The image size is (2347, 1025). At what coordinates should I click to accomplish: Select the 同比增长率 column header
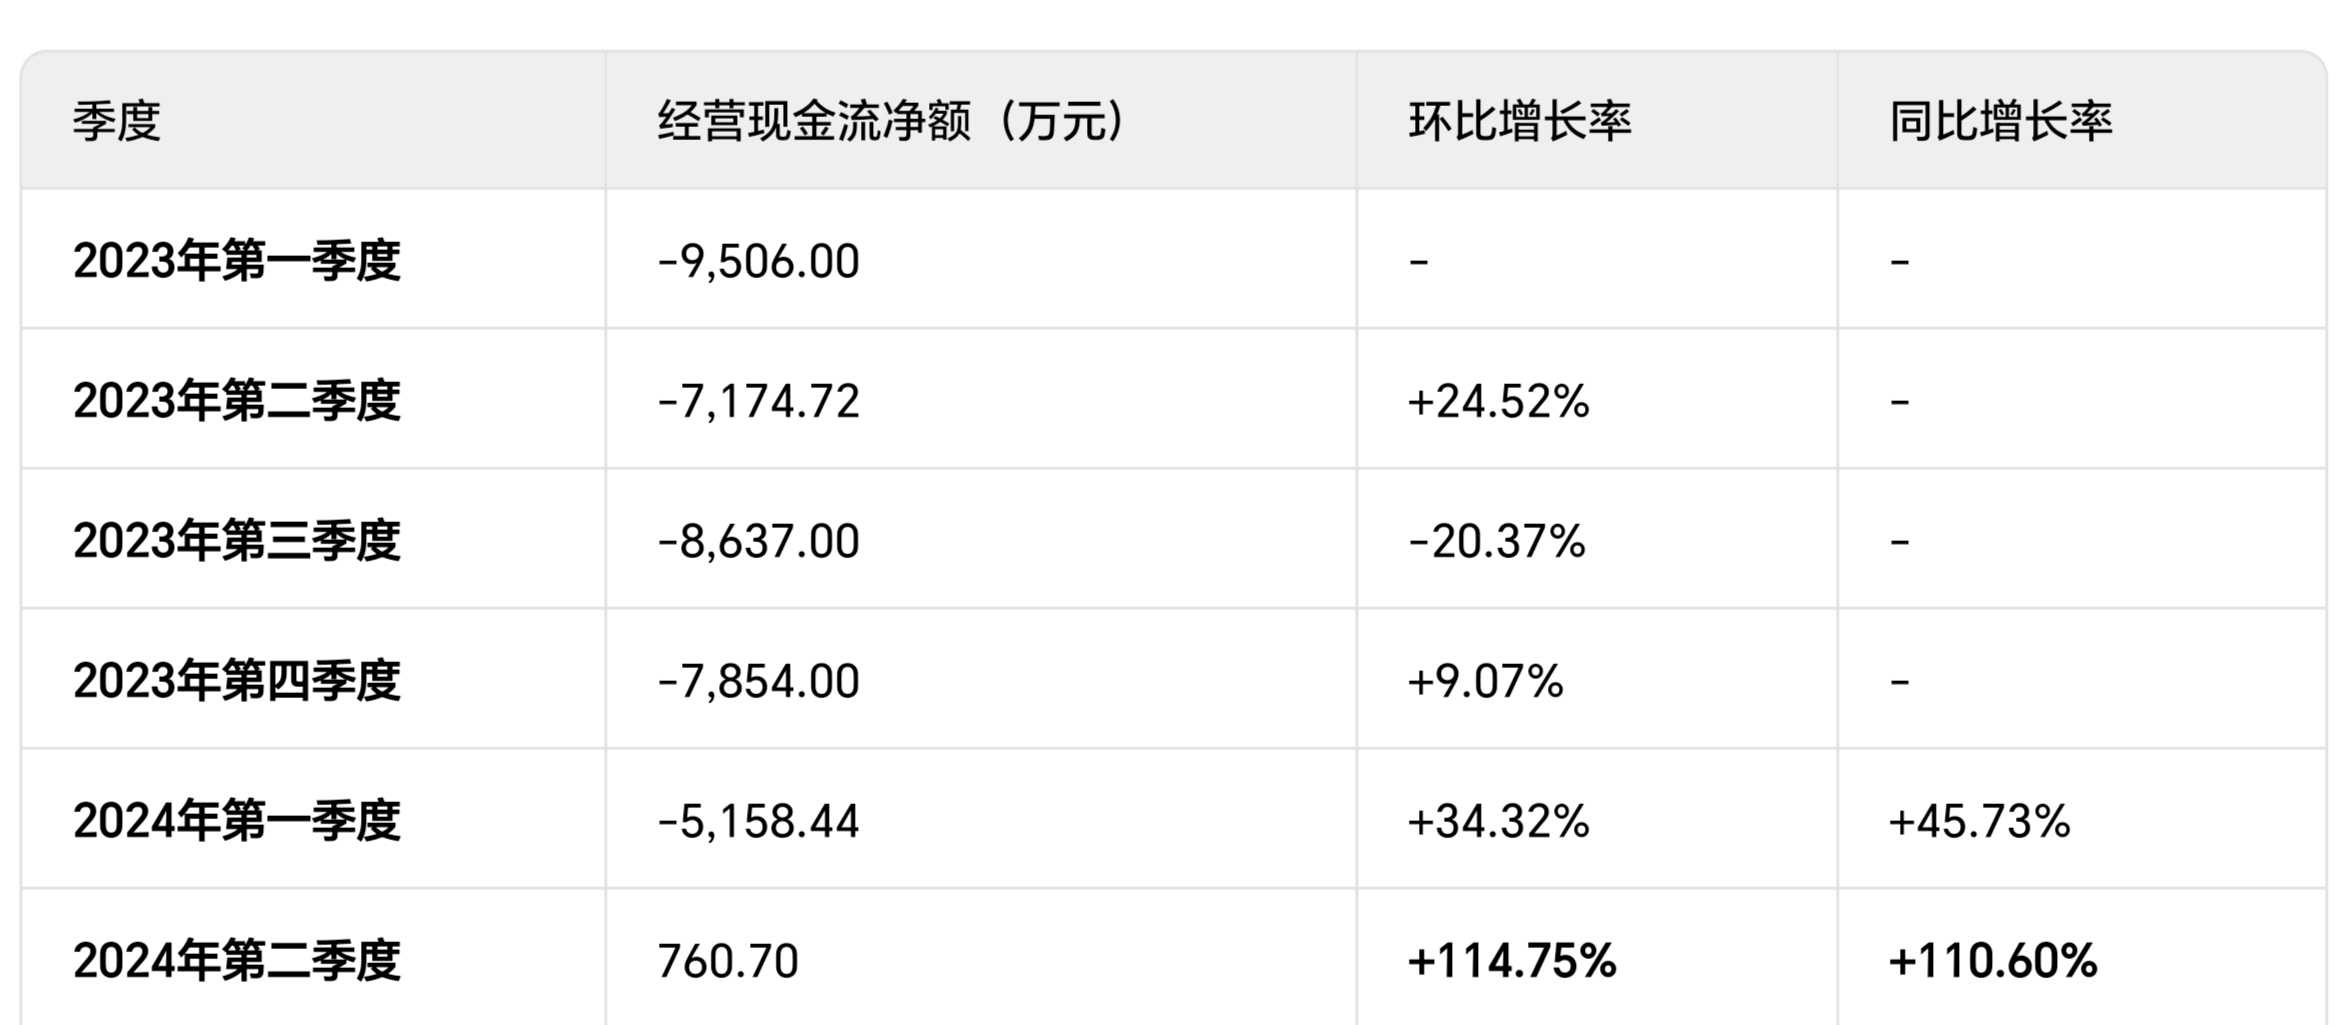point(2001,122)
